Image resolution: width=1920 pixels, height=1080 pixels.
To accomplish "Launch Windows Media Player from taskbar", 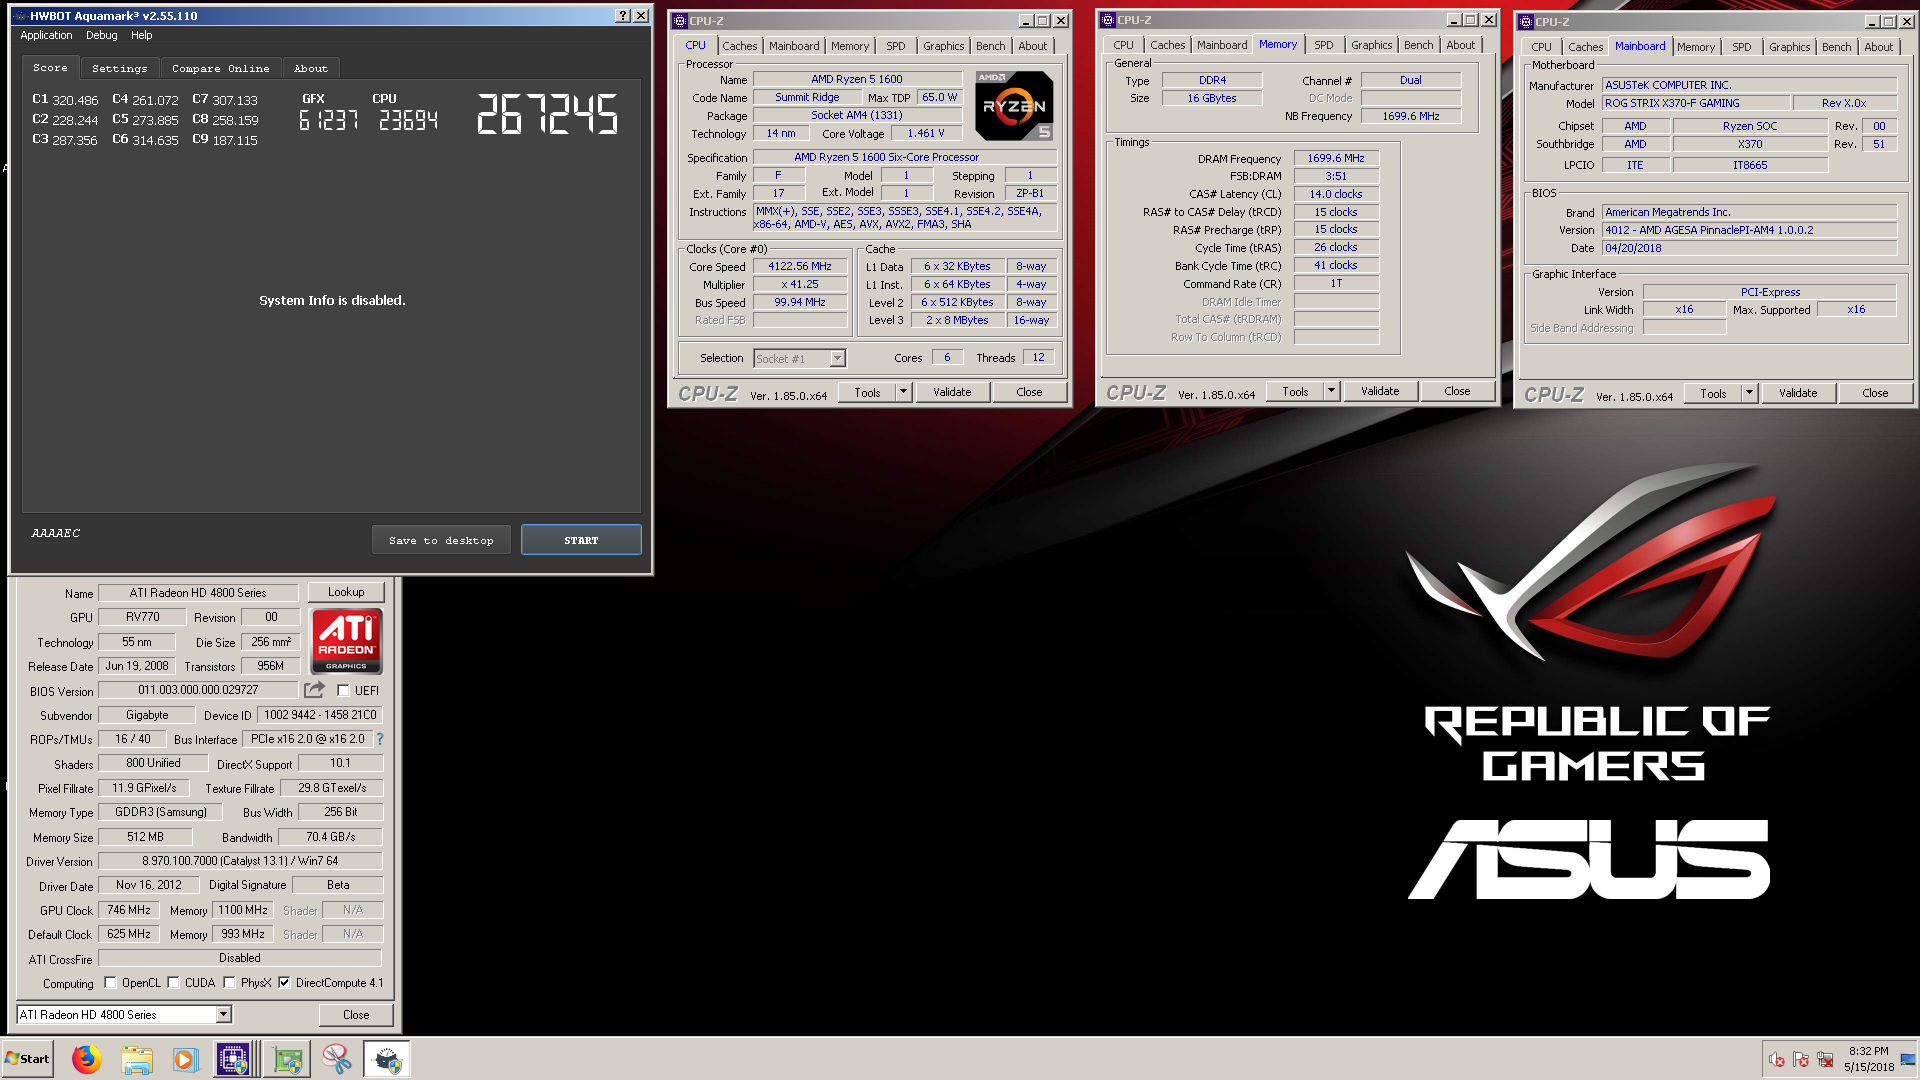I will click(x=184, y=1059).
